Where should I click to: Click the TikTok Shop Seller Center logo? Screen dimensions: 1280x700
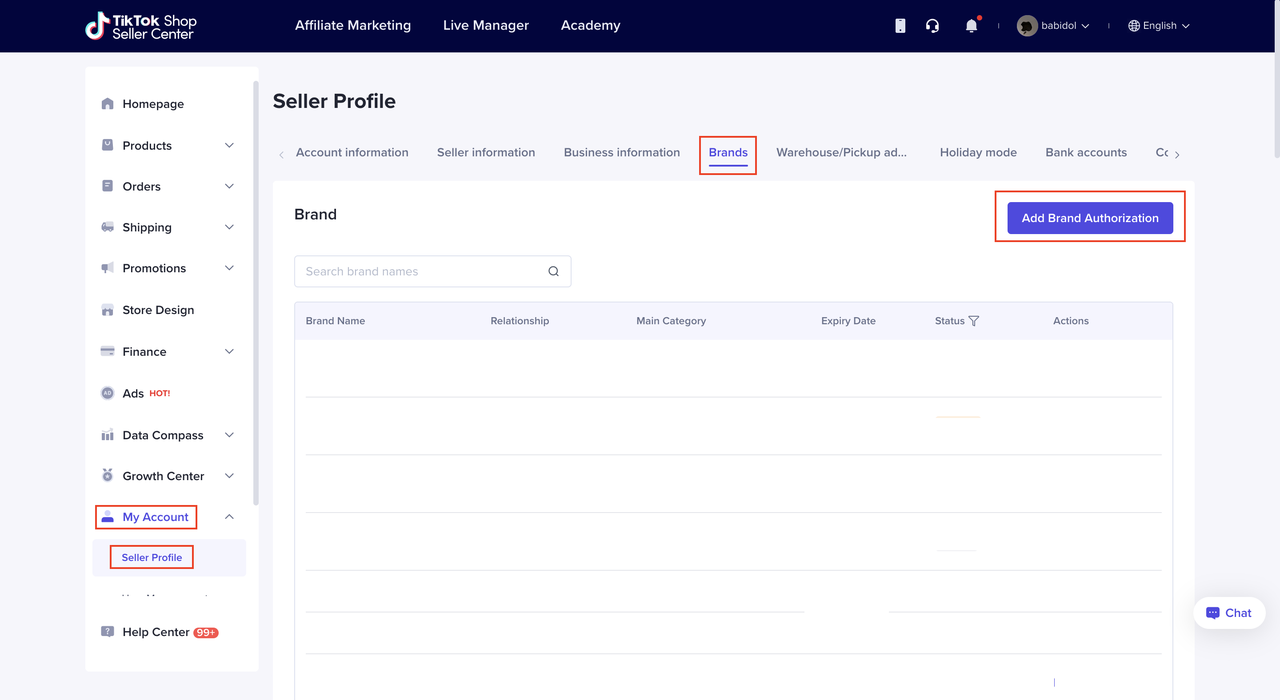(x=141, y=26)
